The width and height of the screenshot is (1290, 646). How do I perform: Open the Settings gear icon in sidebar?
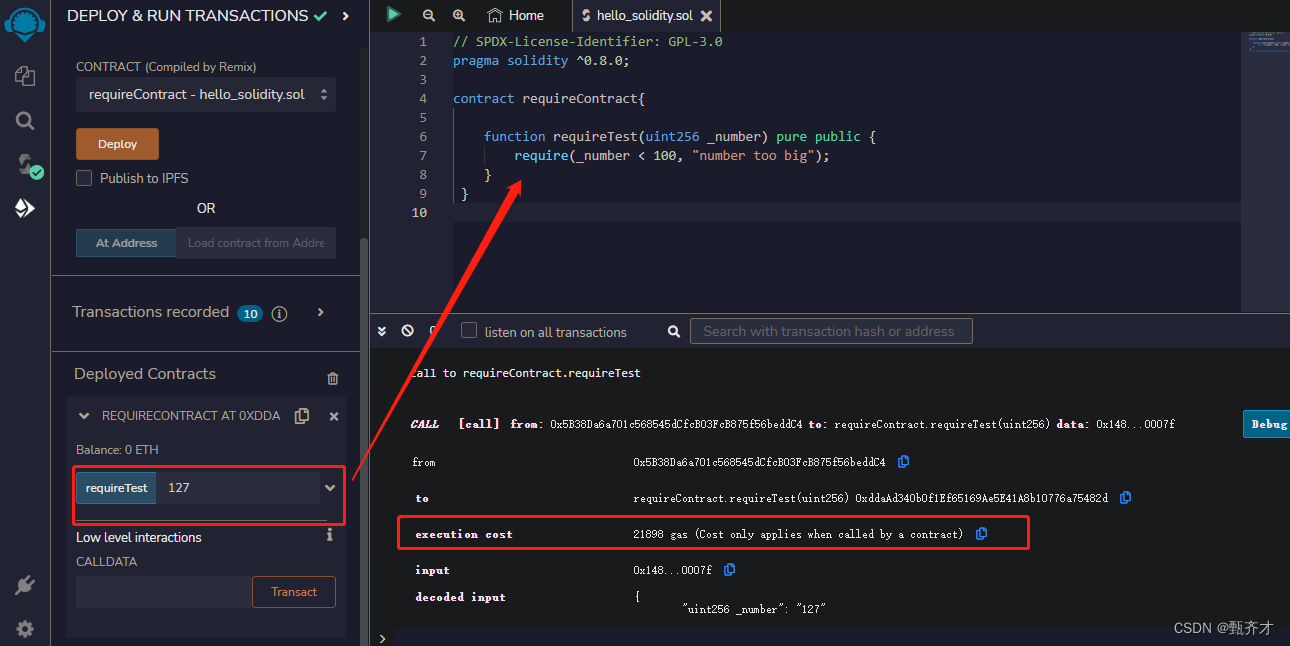click(x=25, y=629)
